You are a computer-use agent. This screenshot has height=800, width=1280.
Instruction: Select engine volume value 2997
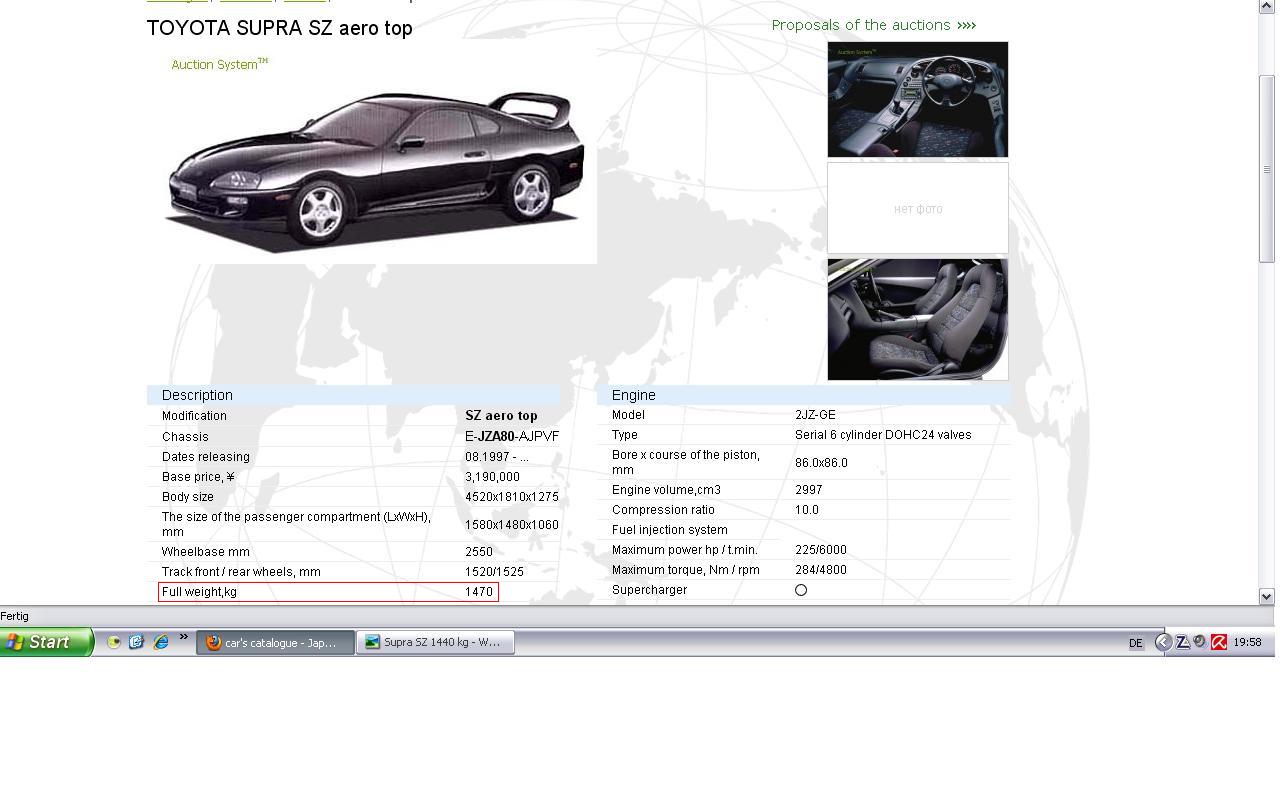(x=808, y=490)
